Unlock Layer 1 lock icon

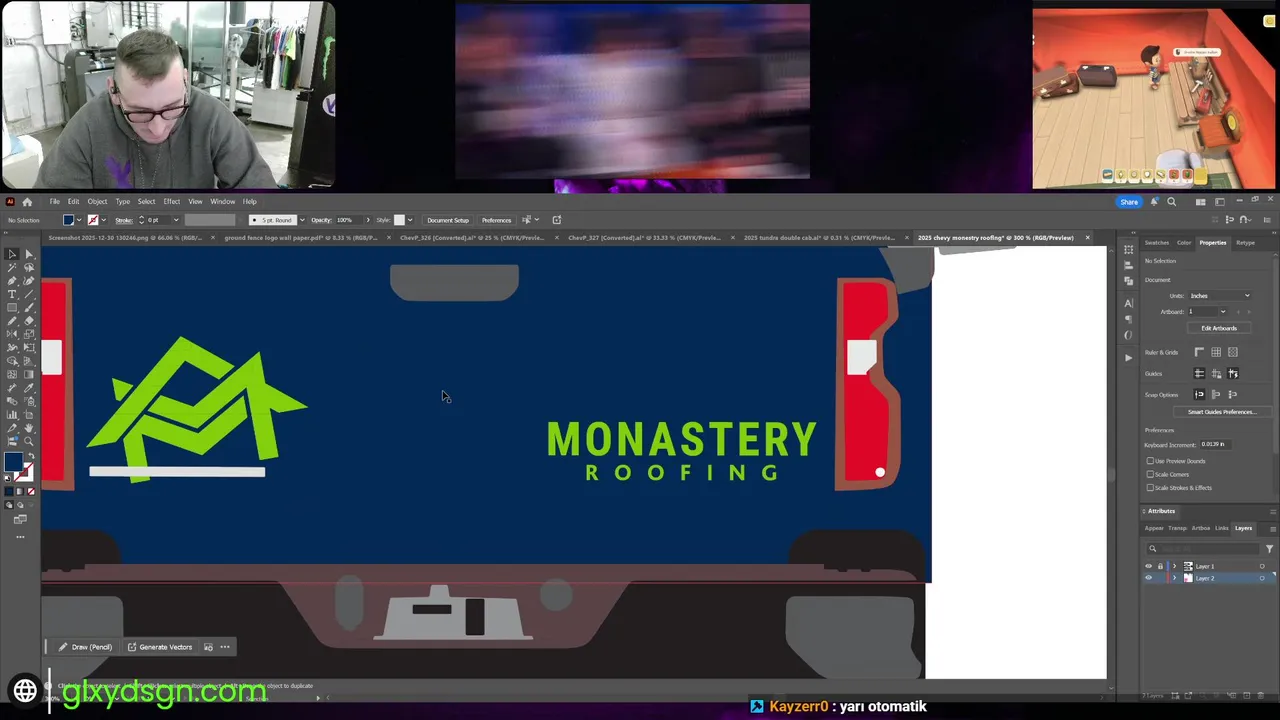tap(1160, 566)
